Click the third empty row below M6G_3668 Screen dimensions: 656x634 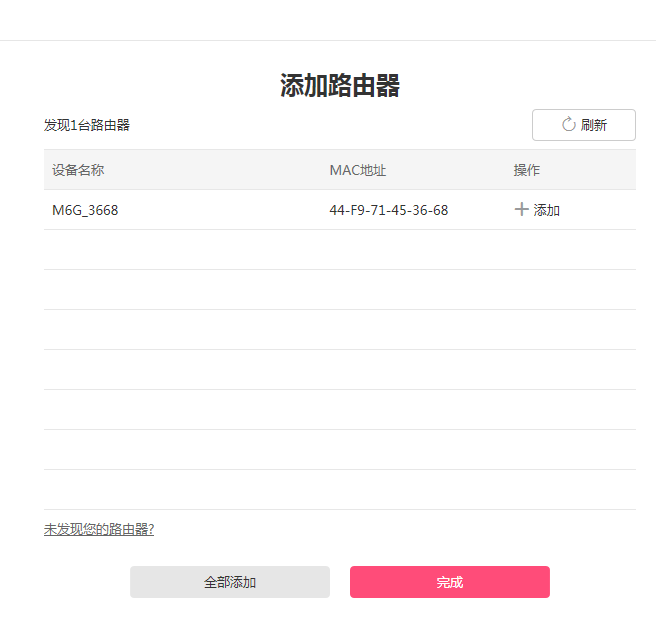pyautogui.click(x=340, y=330)
